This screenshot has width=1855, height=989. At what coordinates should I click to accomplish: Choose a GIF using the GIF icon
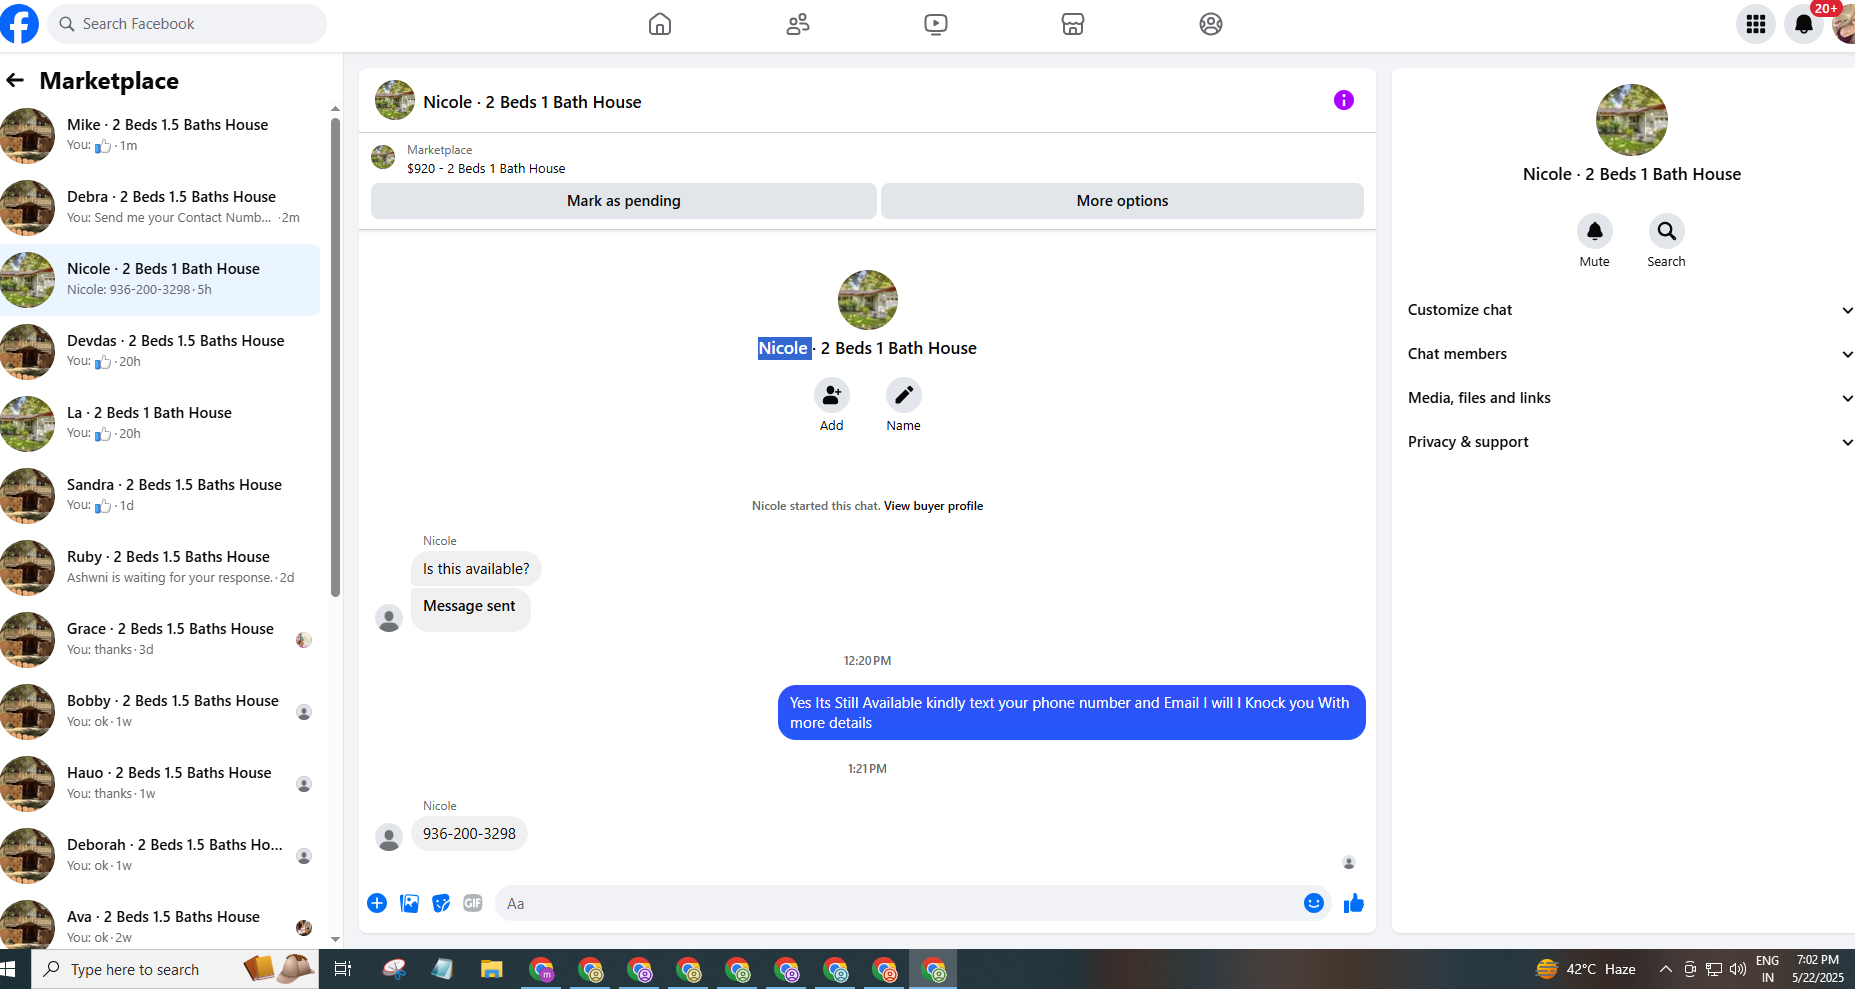[x=473, y=903]
